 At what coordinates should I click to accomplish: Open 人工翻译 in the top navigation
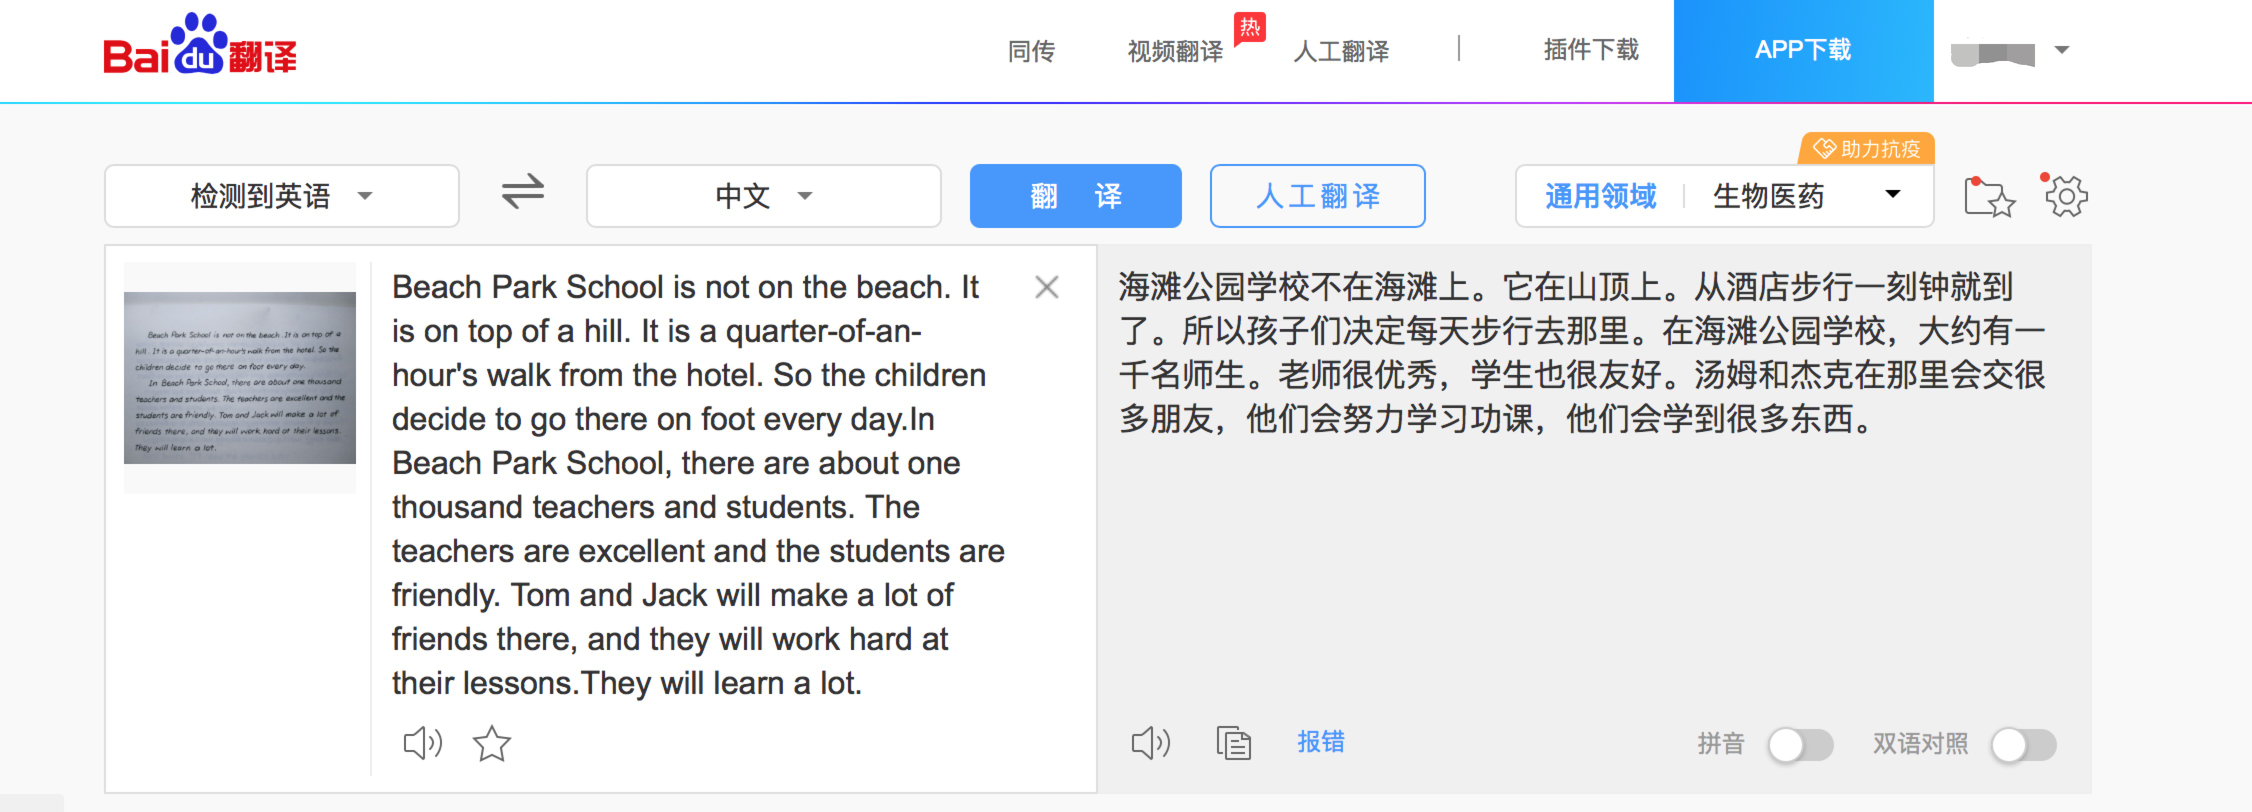click(x=1341, y=51)
